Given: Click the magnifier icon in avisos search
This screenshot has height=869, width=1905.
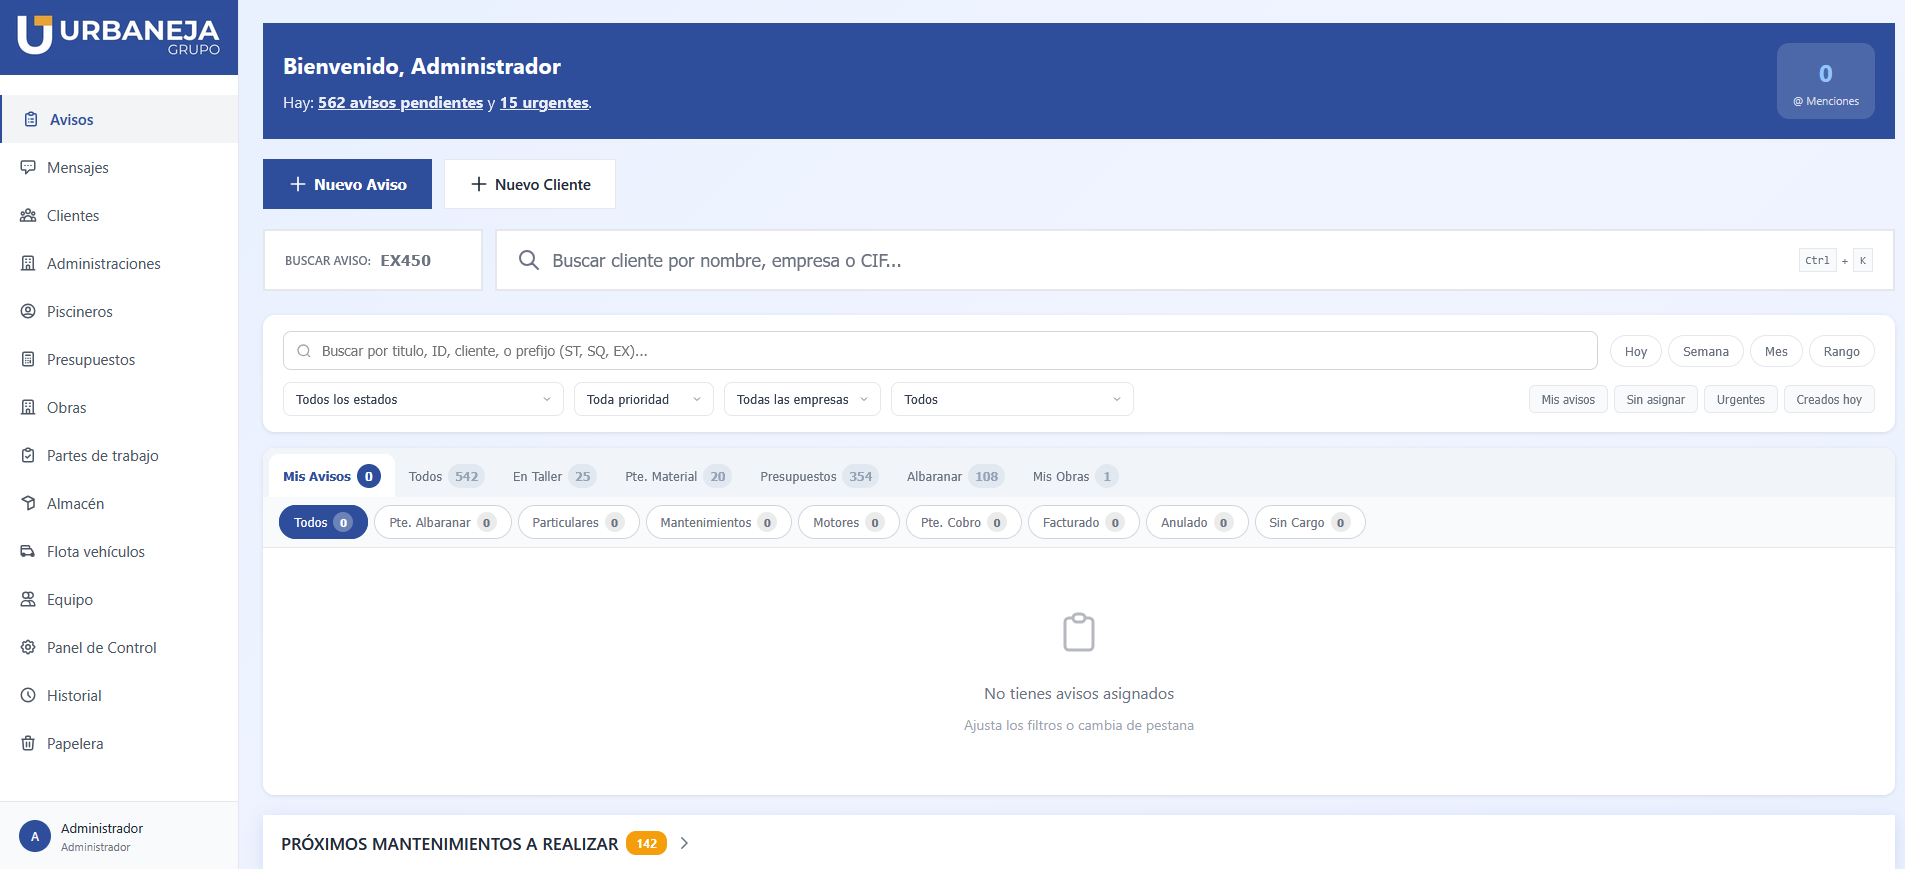Looking at the screenshot, I should [304, 351].
